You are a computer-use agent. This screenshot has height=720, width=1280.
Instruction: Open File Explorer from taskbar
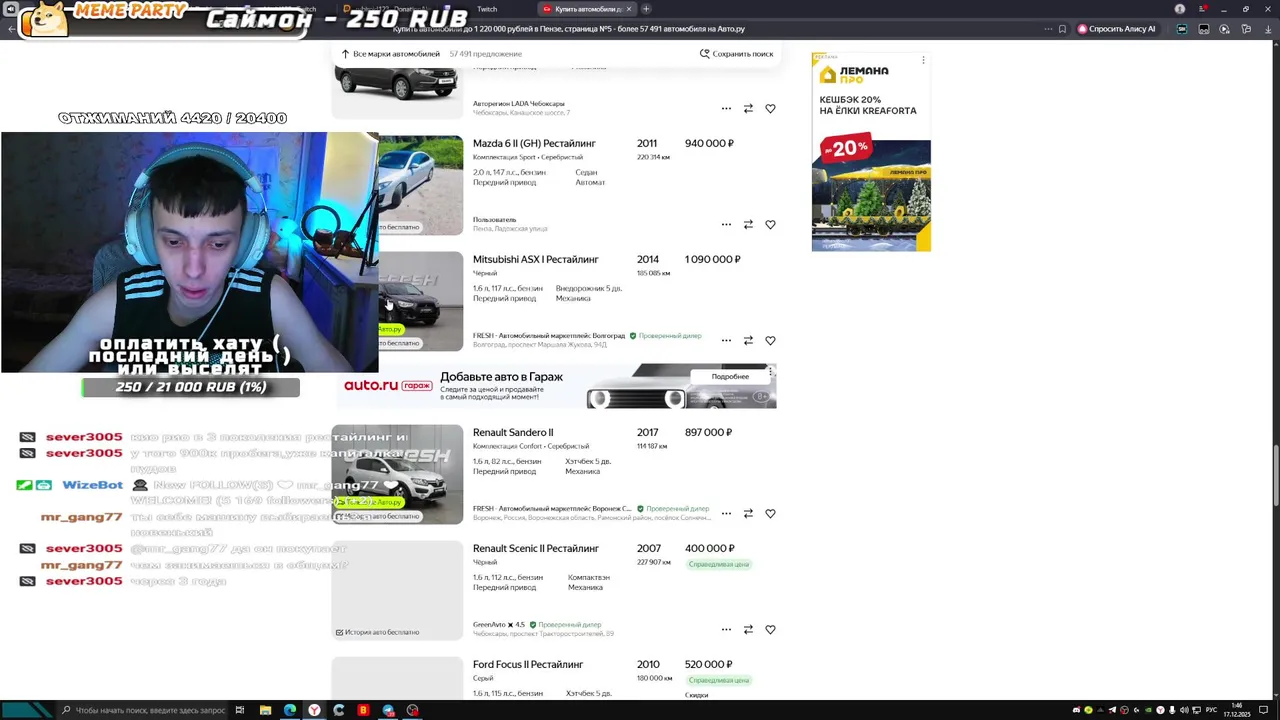(265, 710)
